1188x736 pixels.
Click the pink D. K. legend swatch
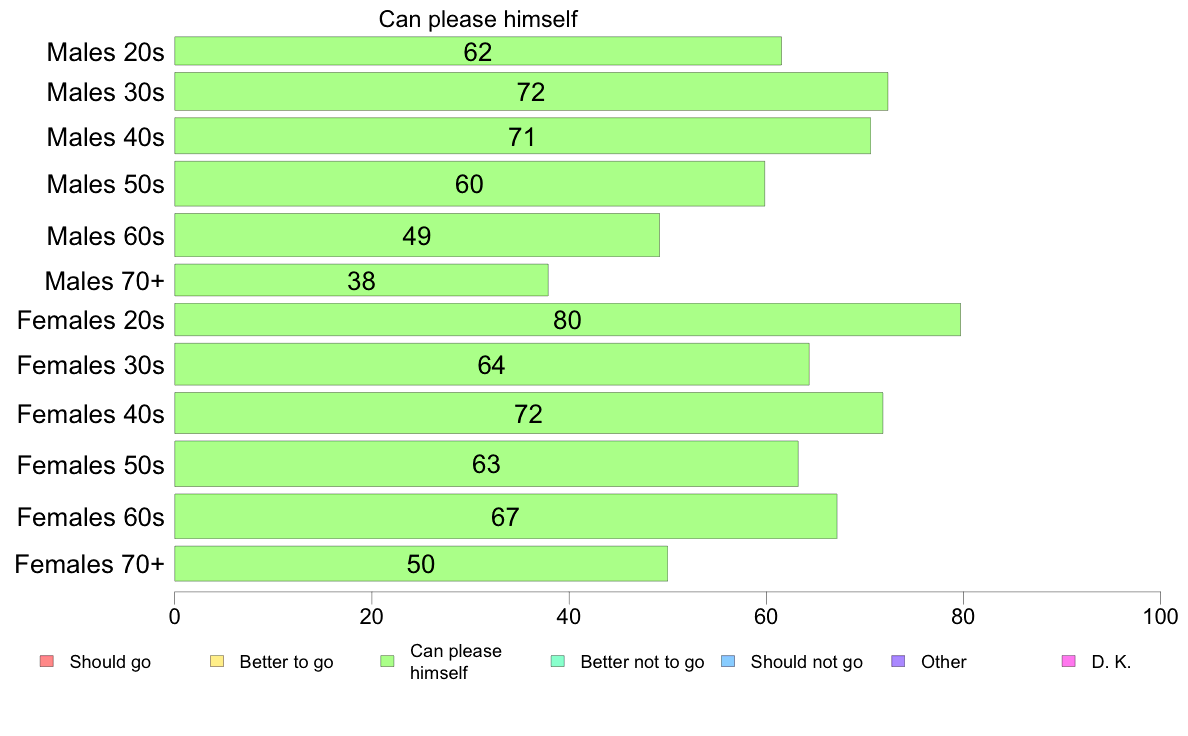1069,661
